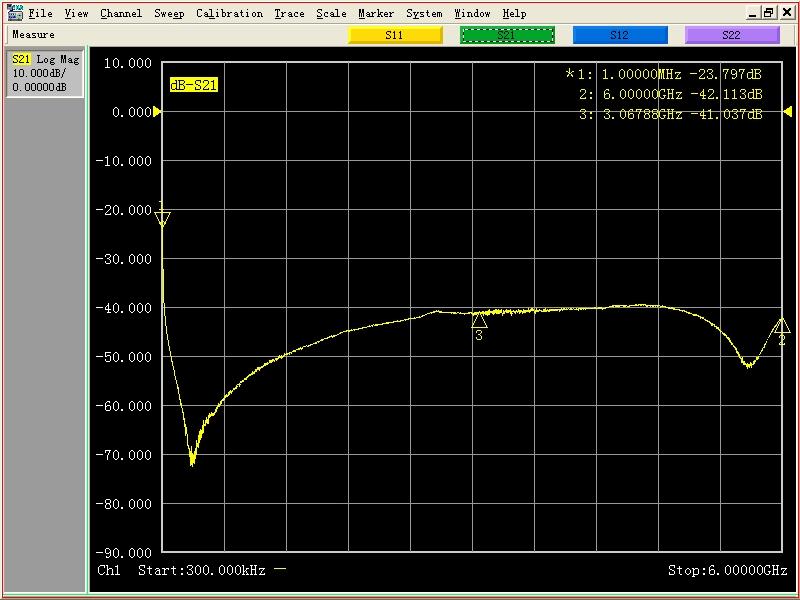Click the S21 Log Mag trace status panel
Screen dimensions: 800x600
(45, 74)
